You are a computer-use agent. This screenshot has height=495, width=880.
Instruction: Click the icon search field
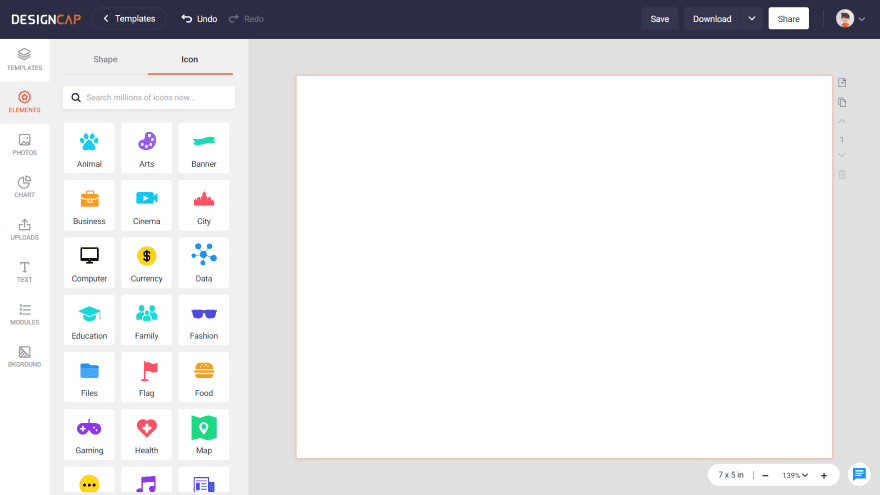[x=149, y=97]
